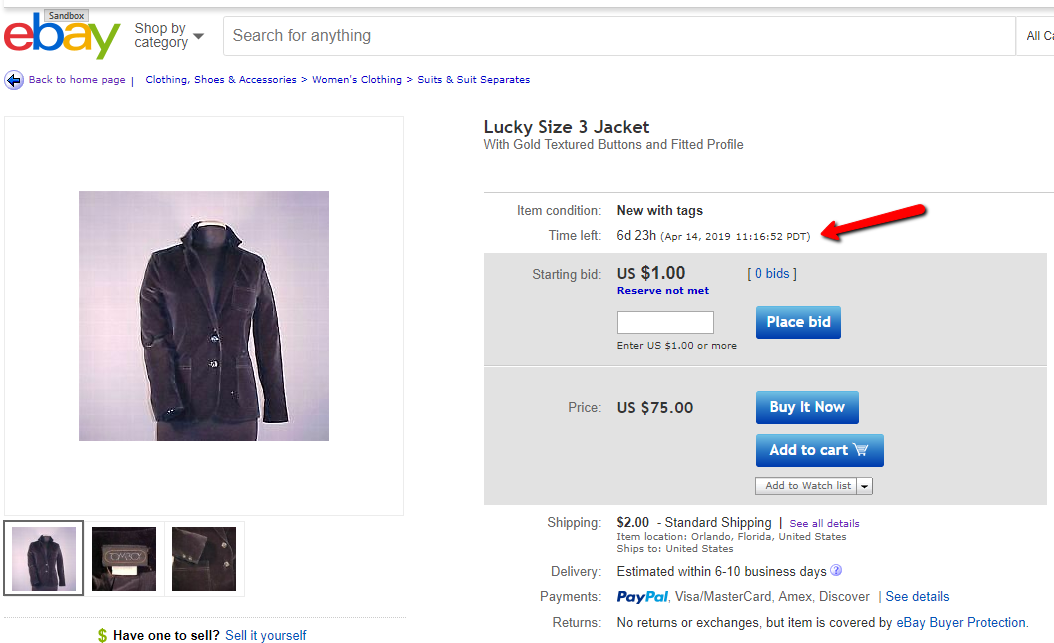Click the green dollar sign icon
1054x643 pixels.
pos(102,635)
